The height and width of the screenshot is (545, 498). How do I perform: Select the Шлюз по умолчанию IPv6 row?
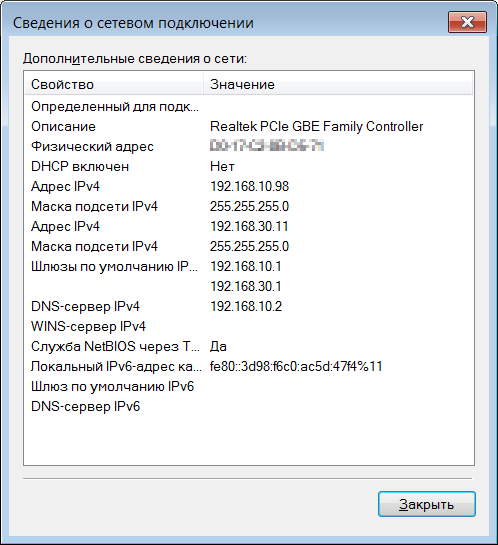249,387
